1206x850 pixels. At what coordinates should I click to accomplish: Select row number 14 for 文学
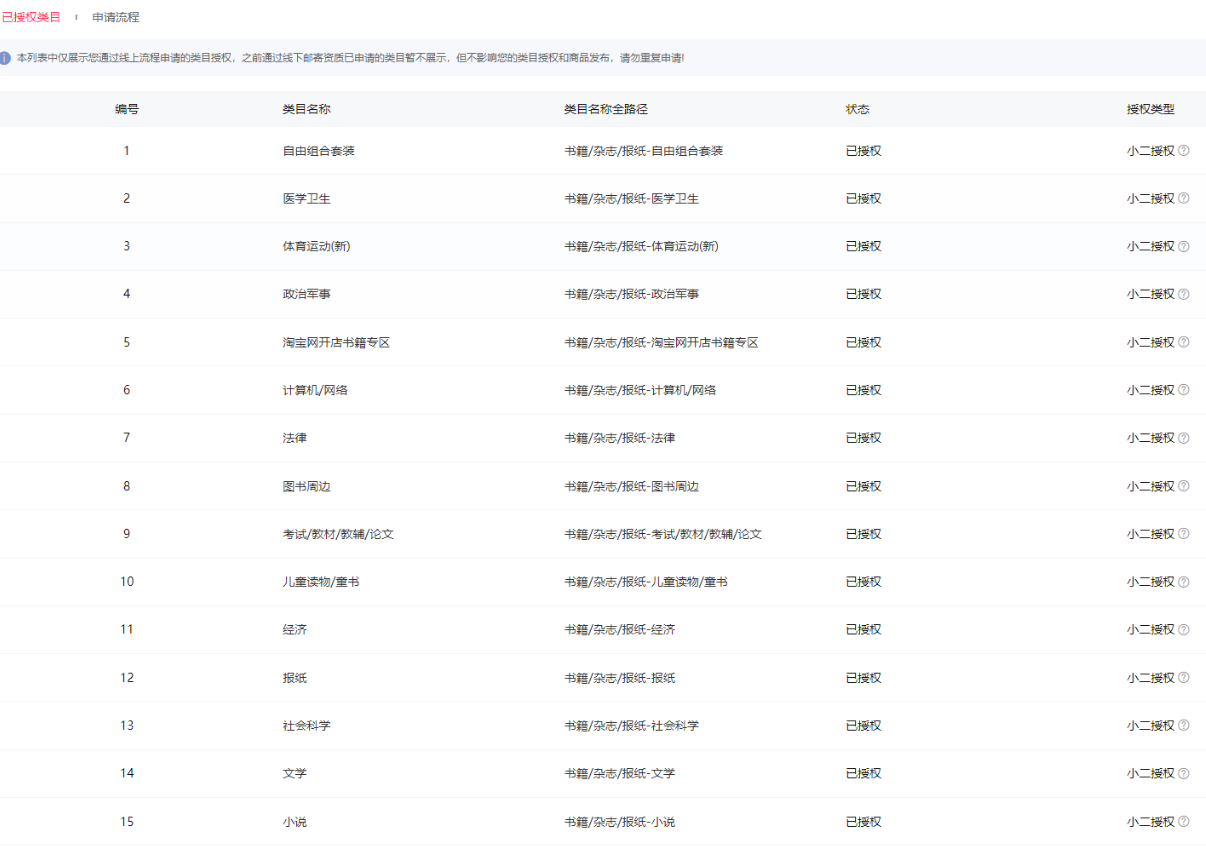coord(127,773)
